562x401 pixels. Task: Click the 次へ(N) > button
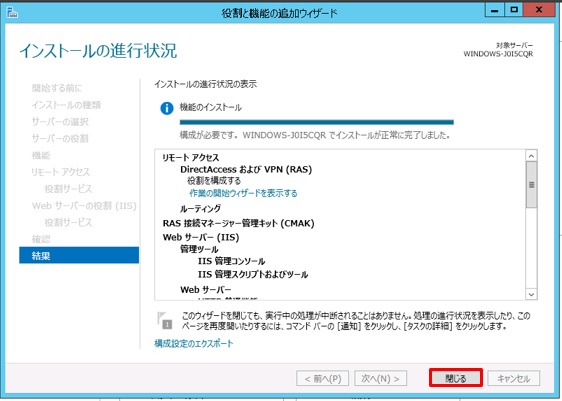click(x=380, y=378)
